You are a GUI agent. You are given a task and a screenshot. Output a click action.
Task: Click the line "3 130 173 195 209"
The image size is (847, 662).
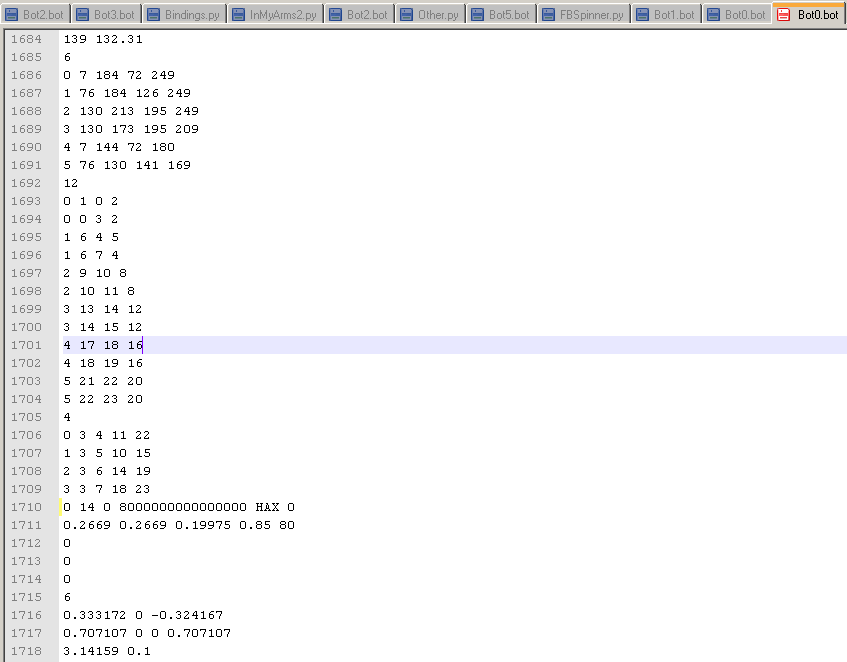click(x=131, y=129)
